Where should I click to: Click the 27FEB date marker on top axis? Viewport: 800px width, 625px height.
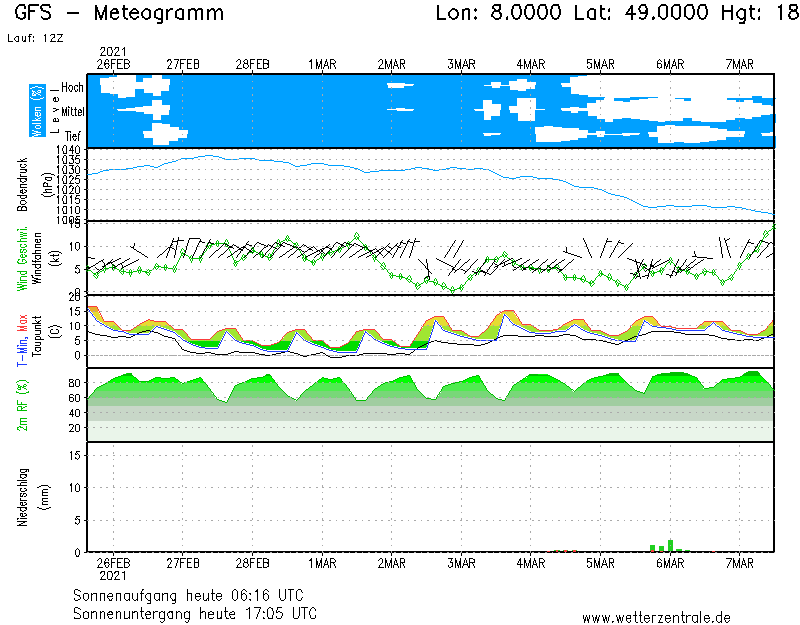pyautogui.click(x=183, y=64)
